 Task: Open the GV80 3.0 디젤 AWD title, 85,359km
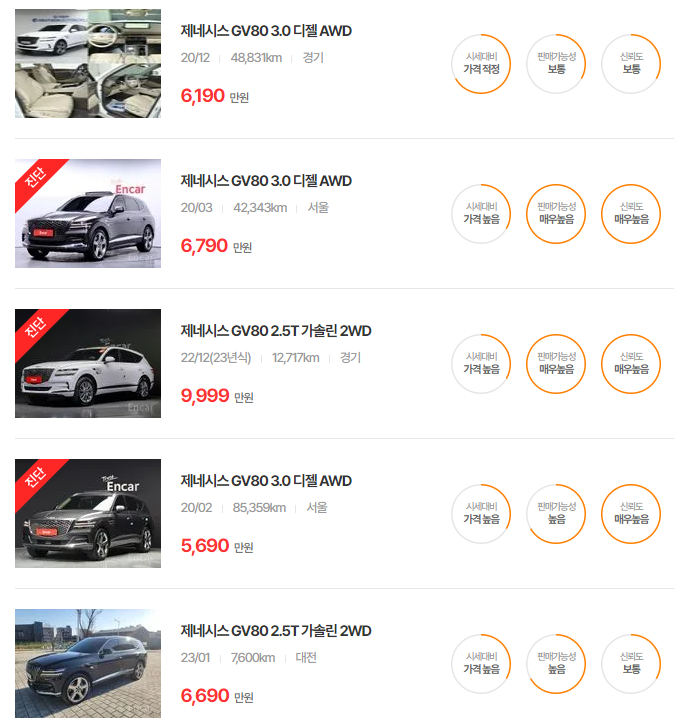(x=266, y=481)
